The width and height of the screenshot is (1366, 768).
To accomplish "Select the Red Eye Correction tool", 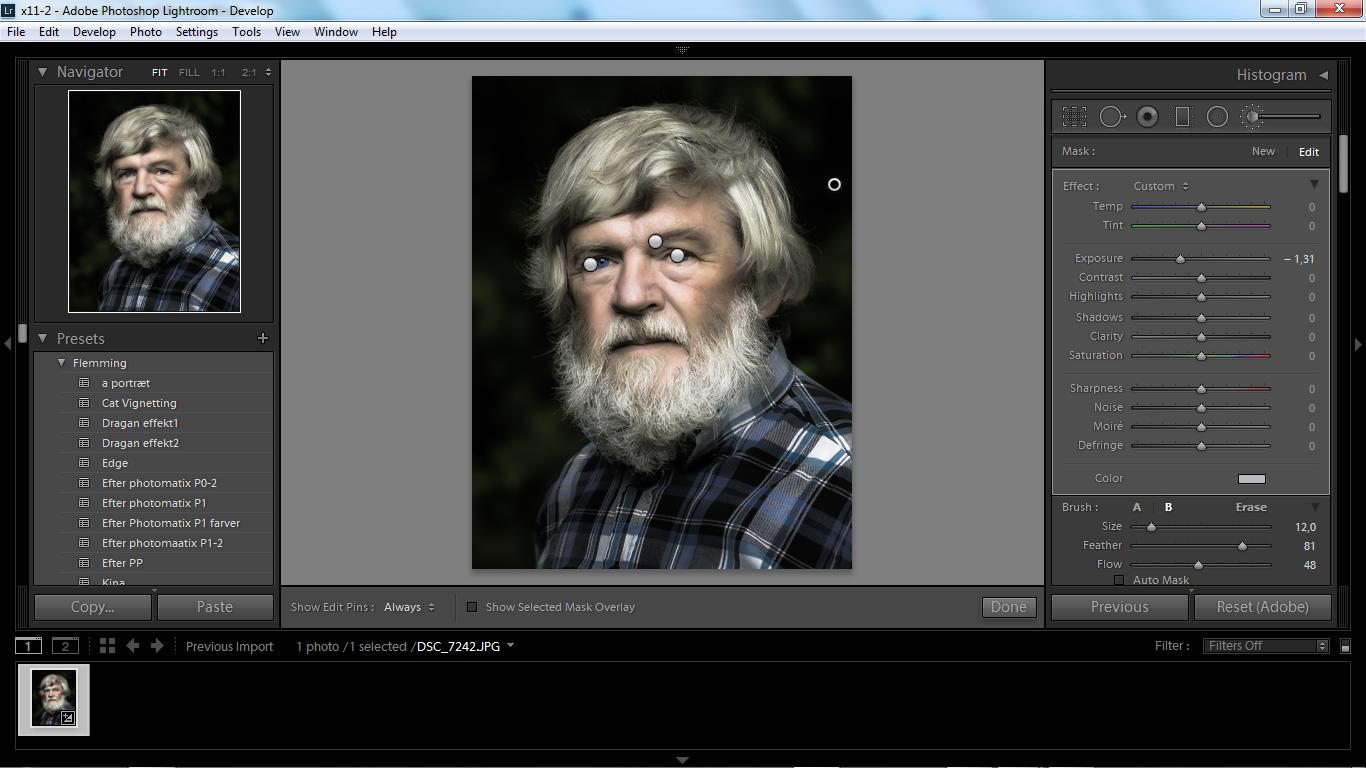I will 1147,117.
